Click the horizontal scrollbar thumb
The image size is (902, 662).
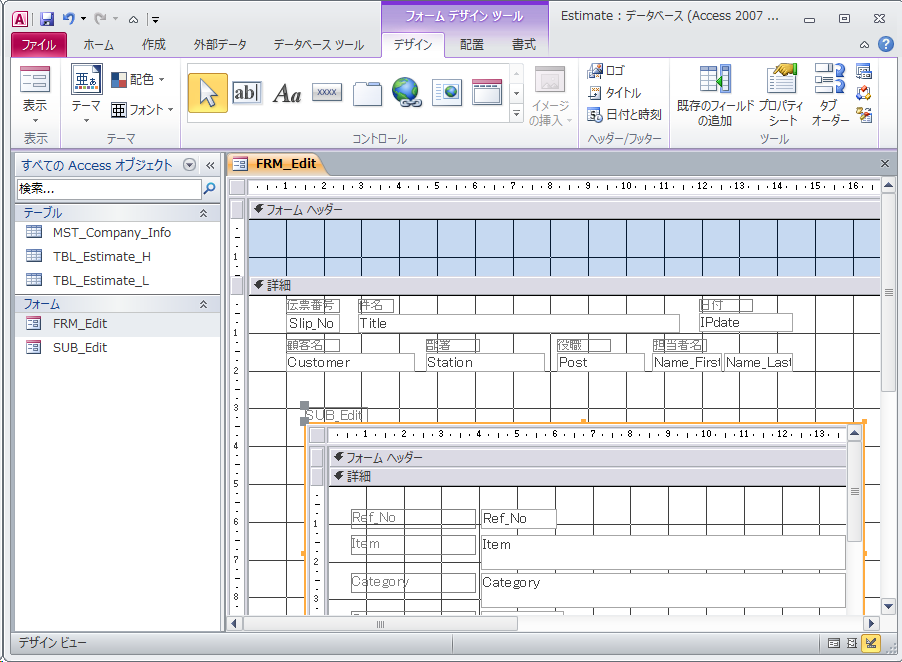click(x=380, y=624)
